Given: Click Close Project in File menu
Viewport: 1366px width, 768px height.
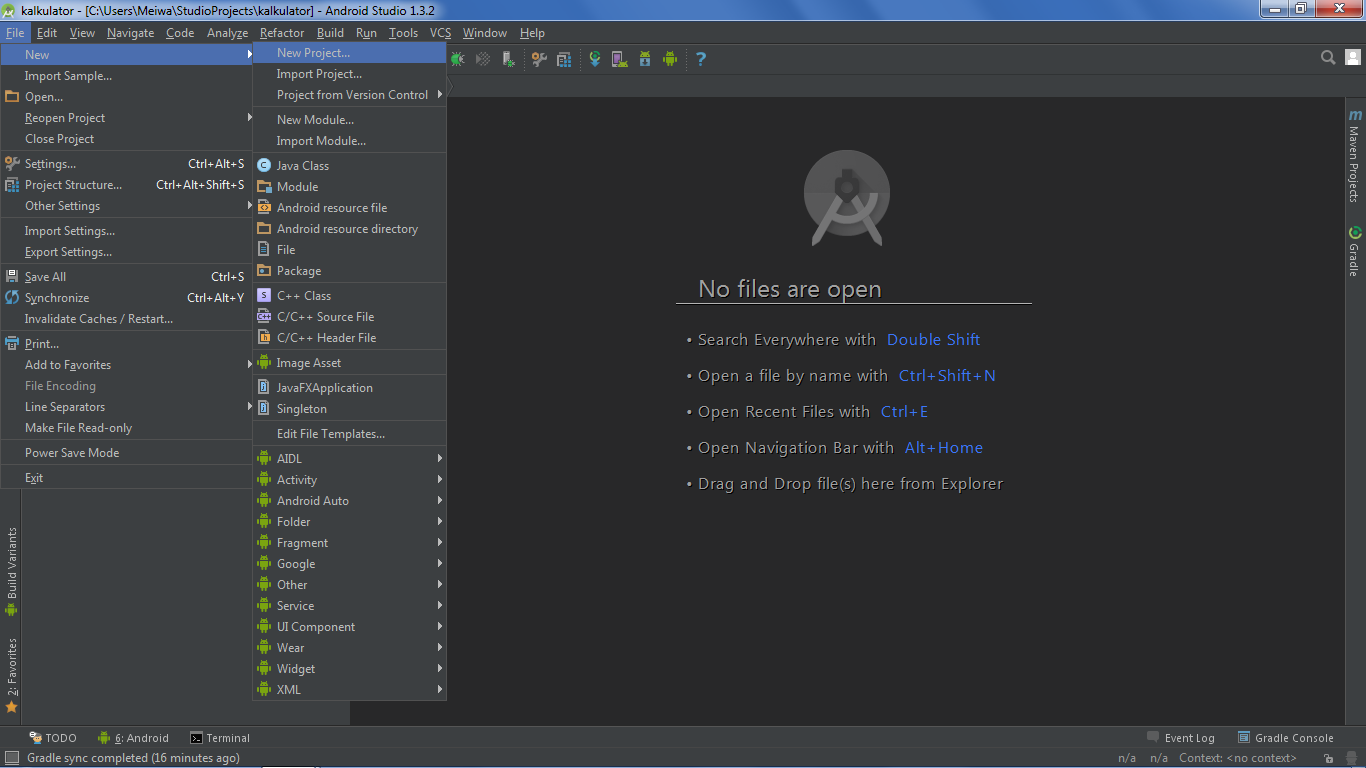Looking at the screenshot, I should click(x=126, y=139).
